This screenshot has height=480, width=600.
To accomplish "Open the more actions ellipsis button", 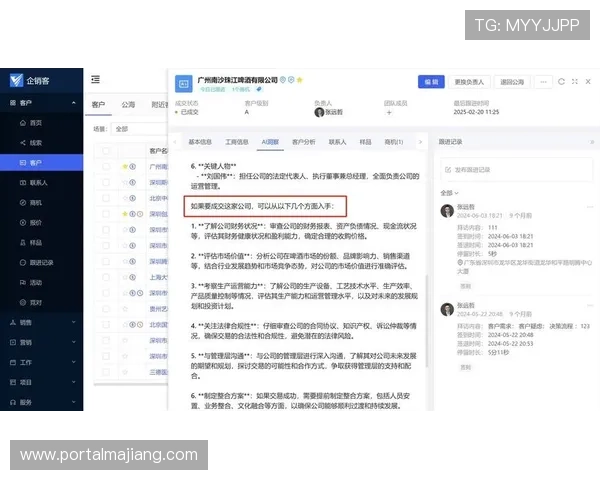I will (x=543, y=82).
